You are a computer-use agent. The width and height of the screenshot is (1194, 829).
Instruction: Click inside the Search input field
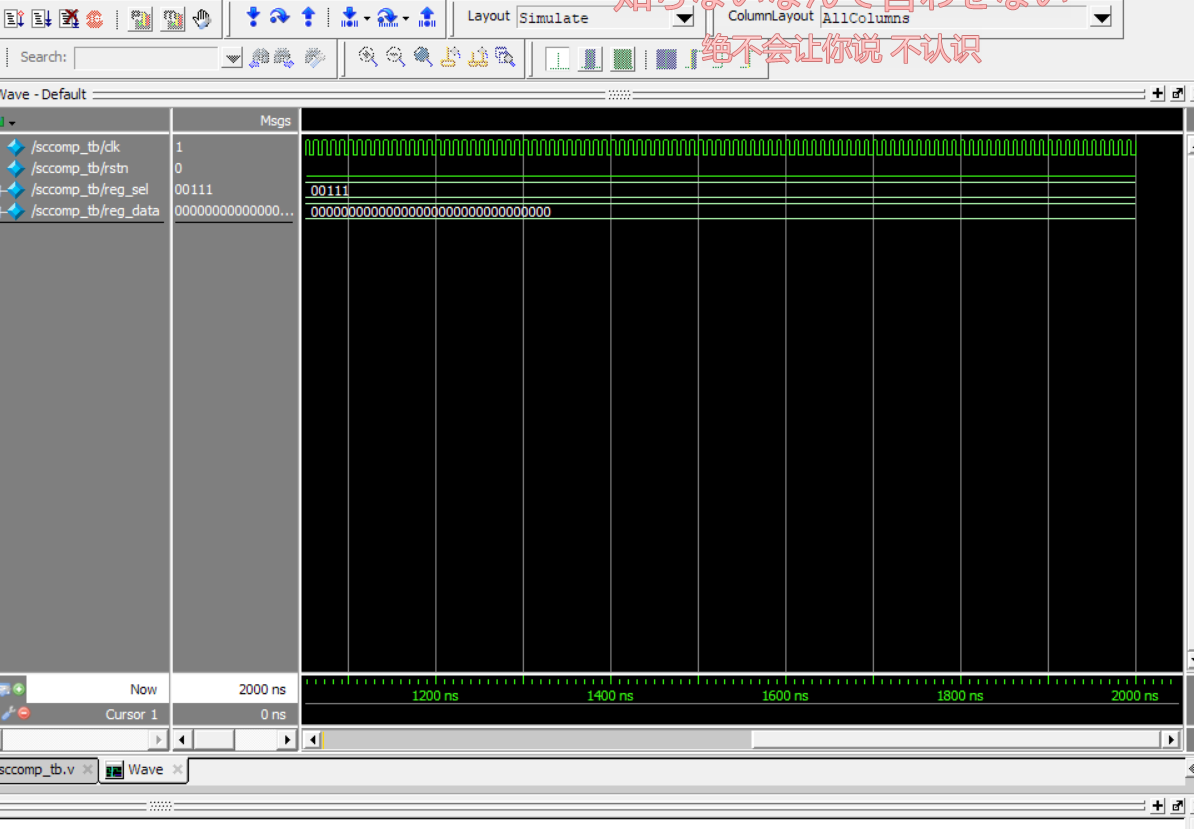click(x=146, y=58)
